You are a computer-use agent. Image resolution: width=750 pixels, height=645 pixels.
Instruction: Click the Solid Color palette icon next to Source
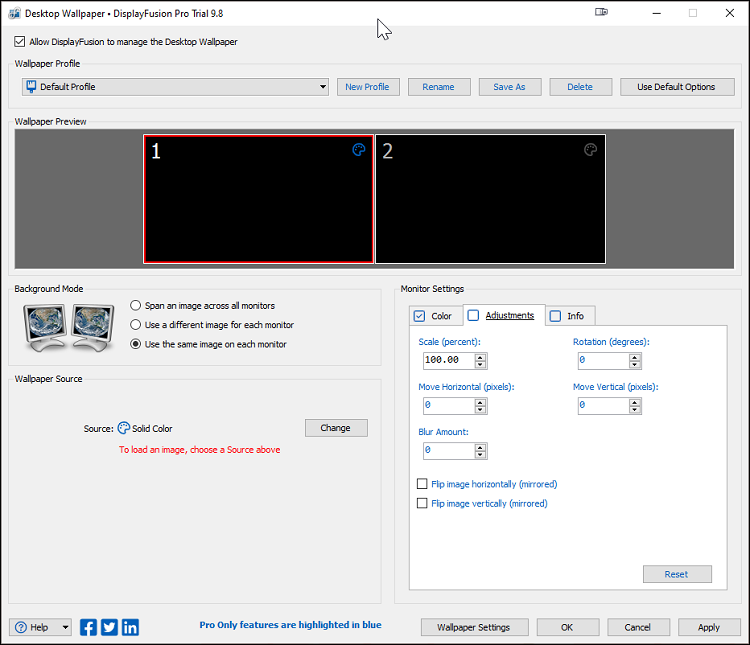click(x=124, y=428)
